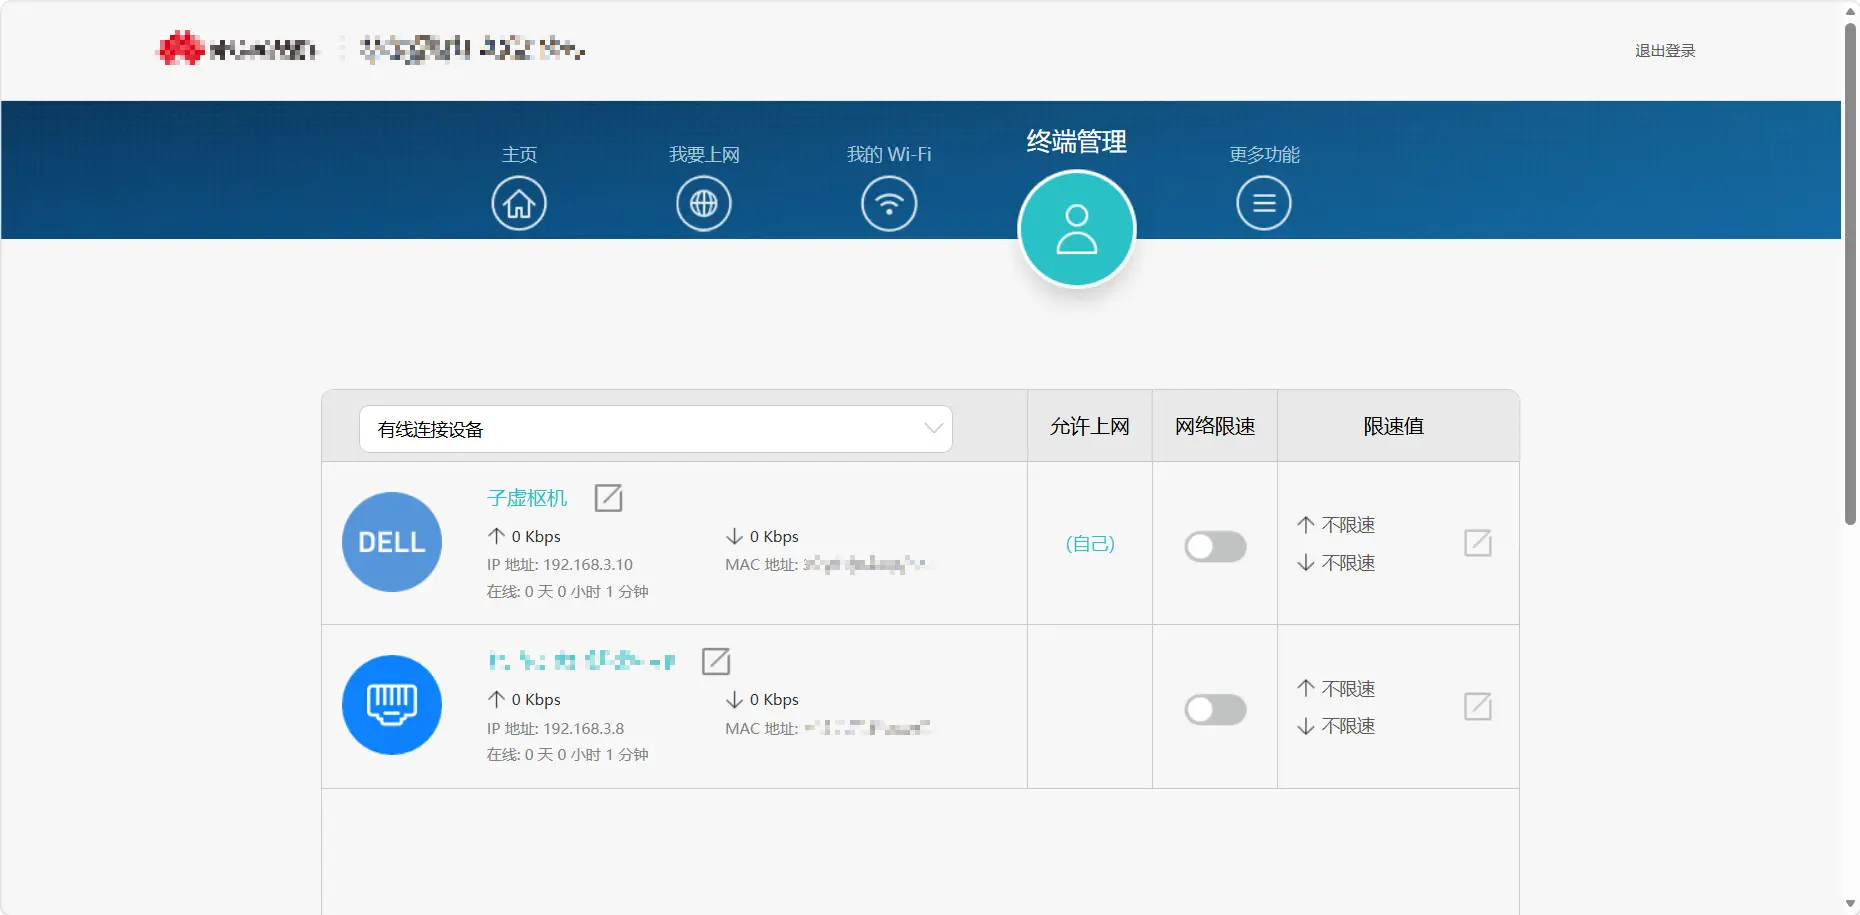Click the dropdown chevron arrow for device filter
This screenshot has width=1860, height=915.
[x=933, y=429]
